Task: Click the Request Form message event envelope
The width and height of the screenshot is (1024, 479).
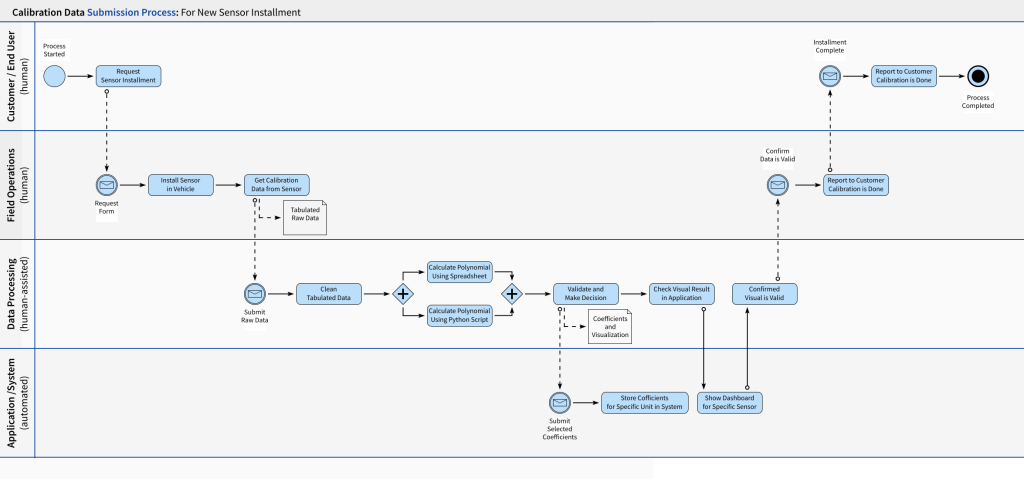Action: click(x=106, y=185)
